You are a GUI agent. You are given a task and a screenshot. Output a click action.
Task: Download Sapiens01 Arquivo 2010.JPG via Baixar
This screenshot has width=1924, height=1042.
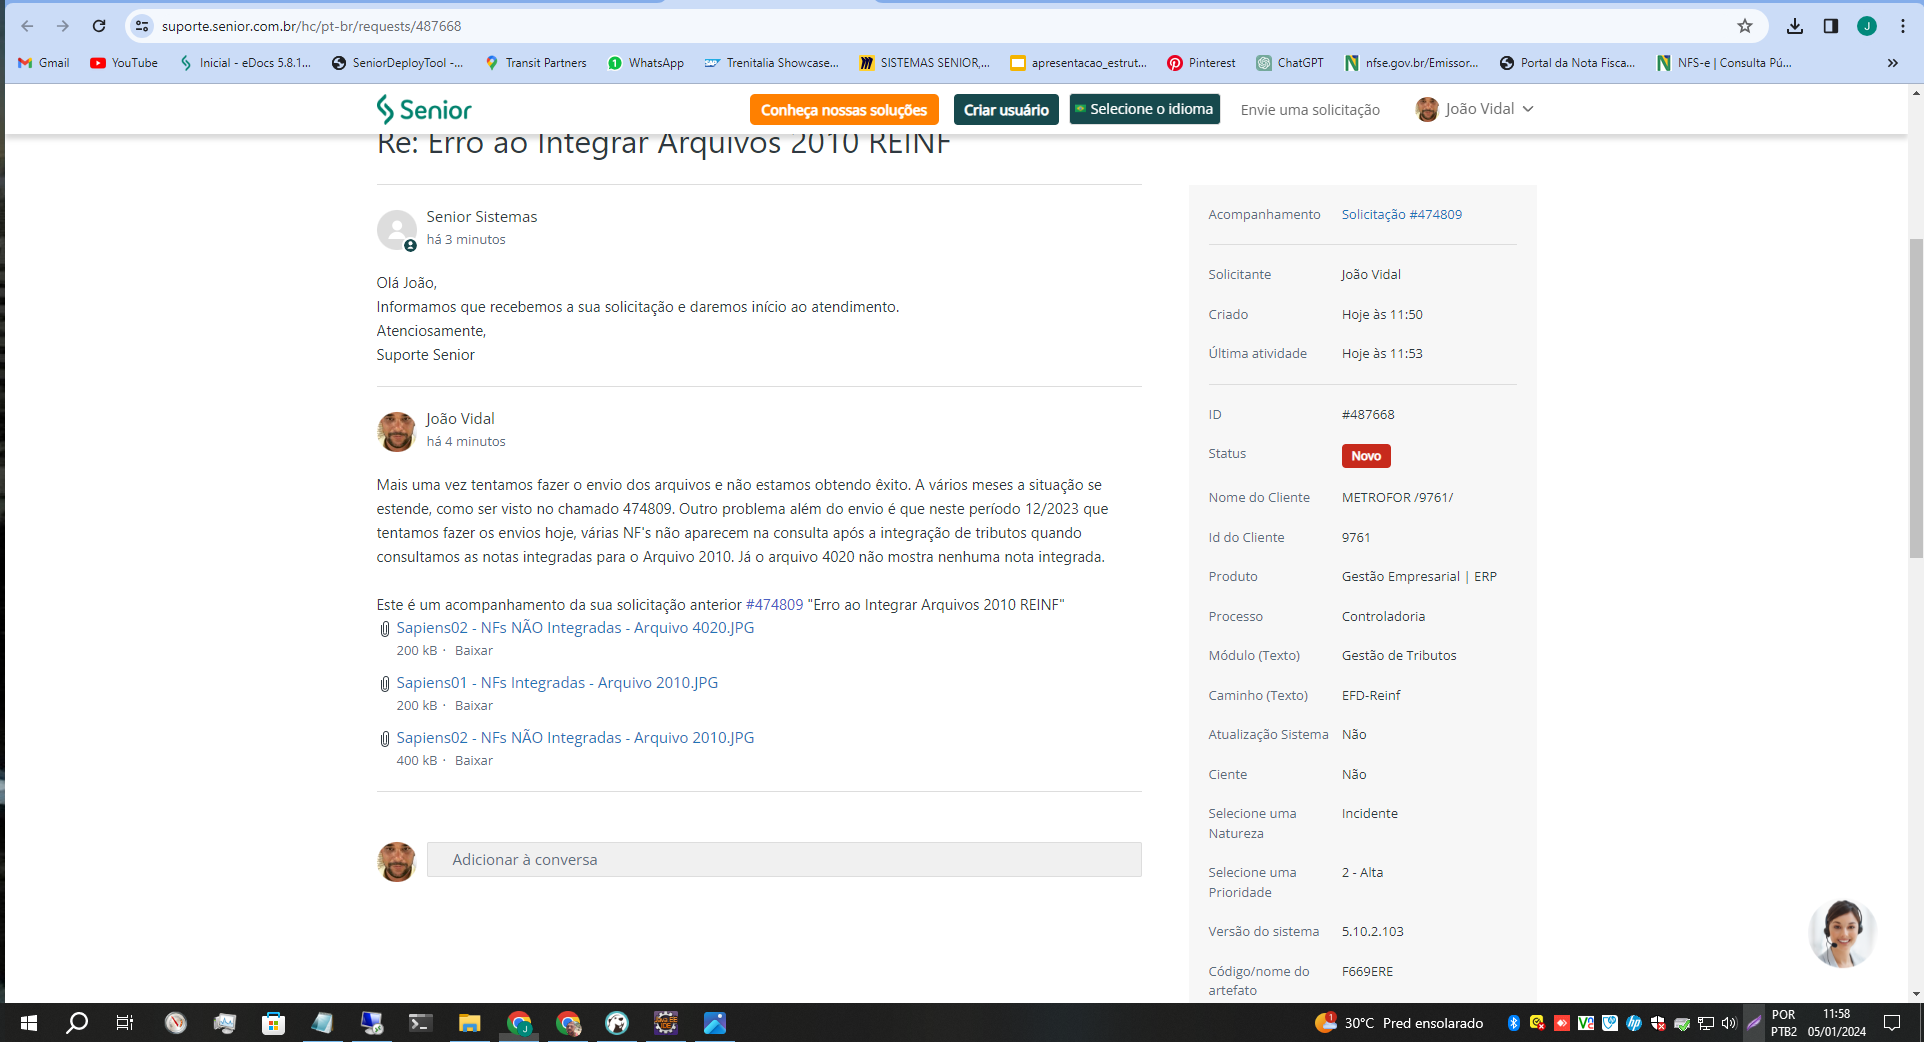[474, 706]
